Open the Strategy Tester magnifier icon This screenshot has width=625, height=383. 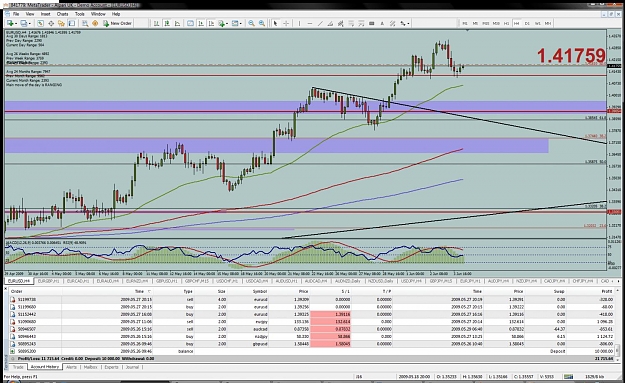[x=85, y=24]
